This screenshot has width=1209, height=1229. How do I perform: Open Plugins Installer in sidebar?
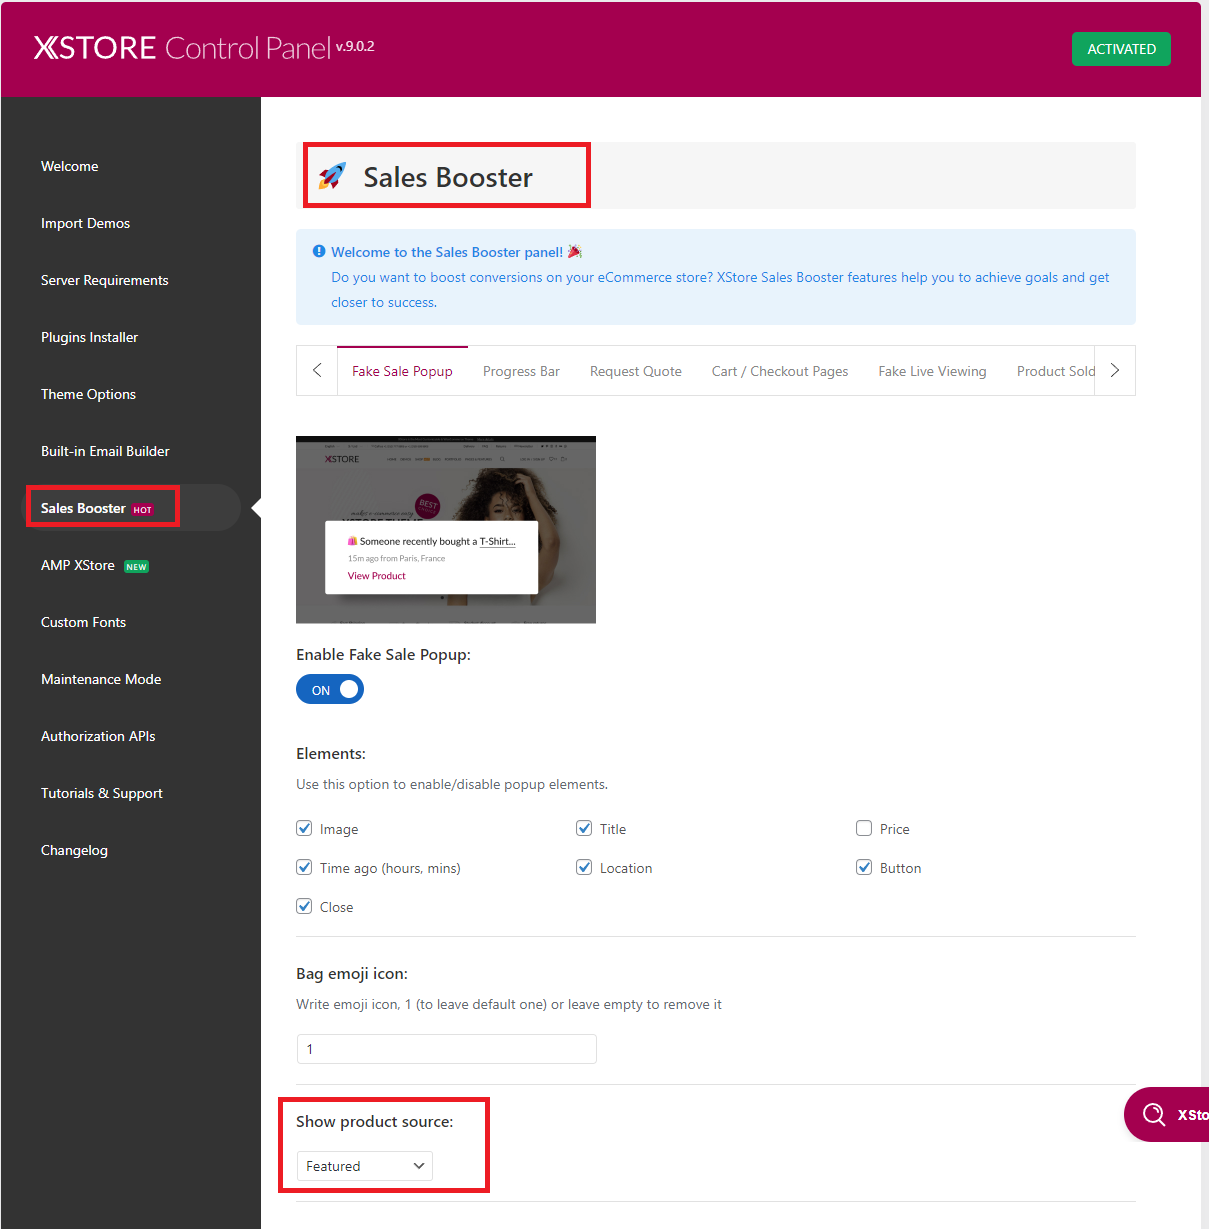(89, 337)
